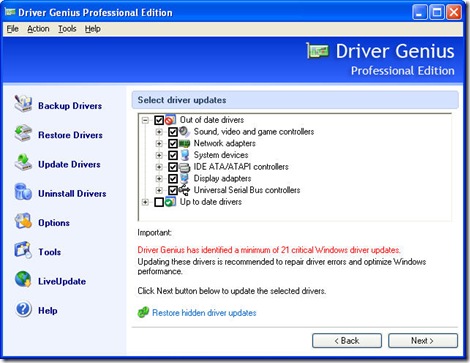Image resolution: width=470 pixels, height=363 pixels.
Task: Open the Action menu
Action: click(x=38, y=29)
